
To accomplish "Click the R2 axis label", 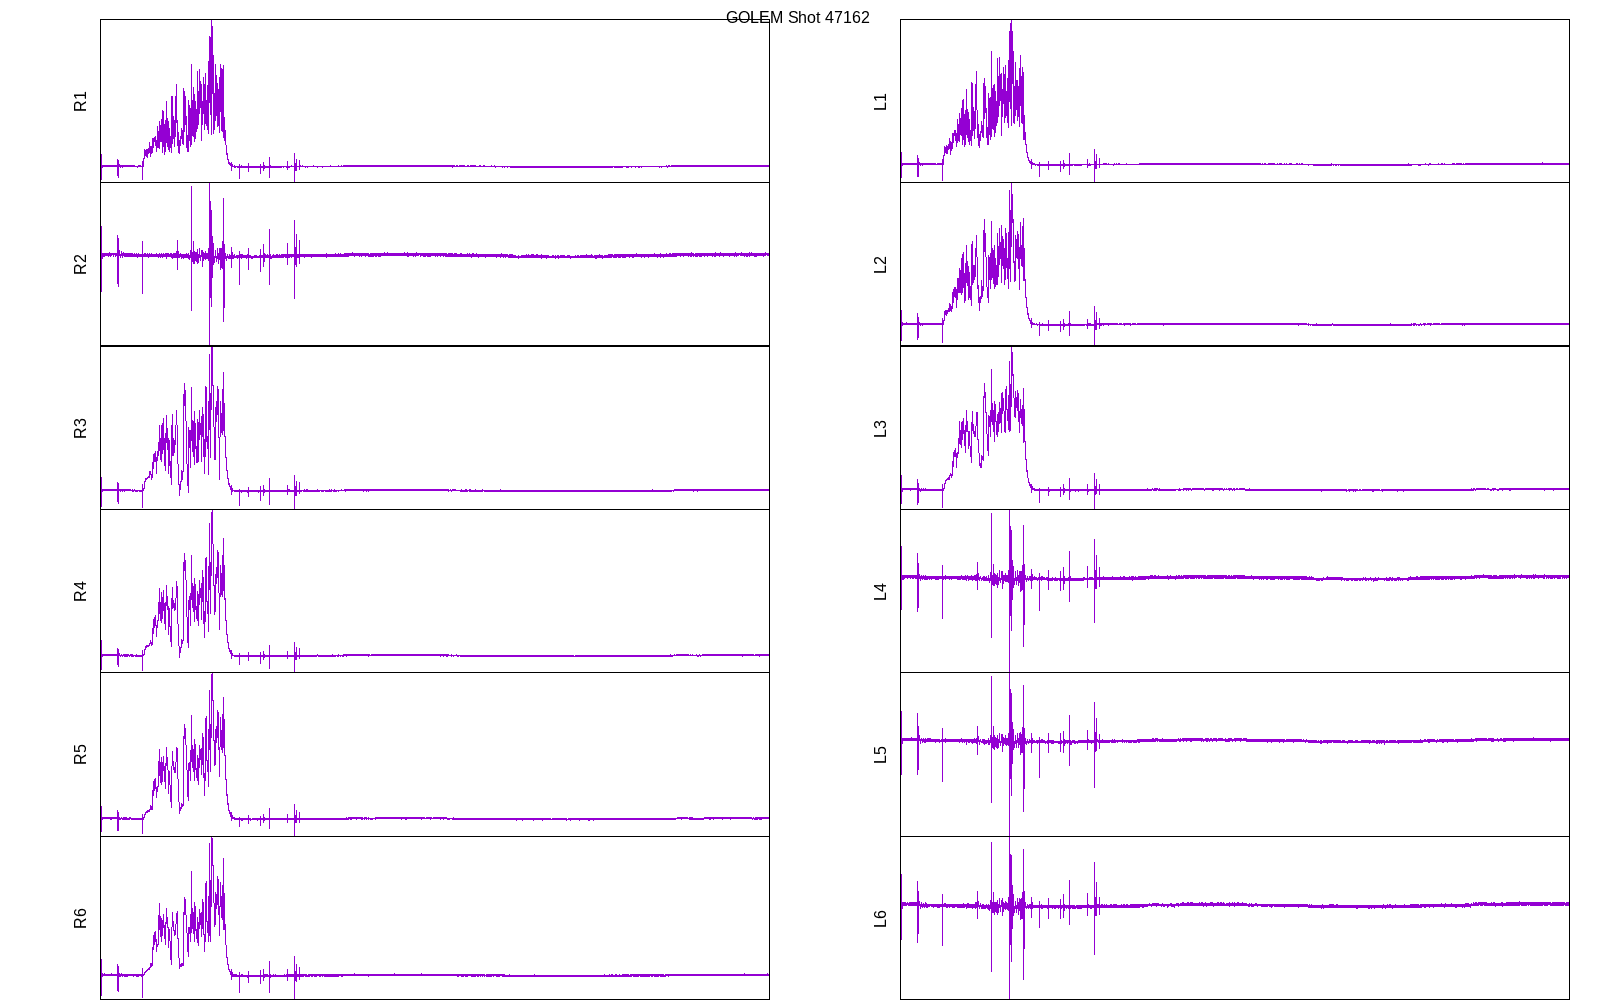I will [x=81, y=264].
